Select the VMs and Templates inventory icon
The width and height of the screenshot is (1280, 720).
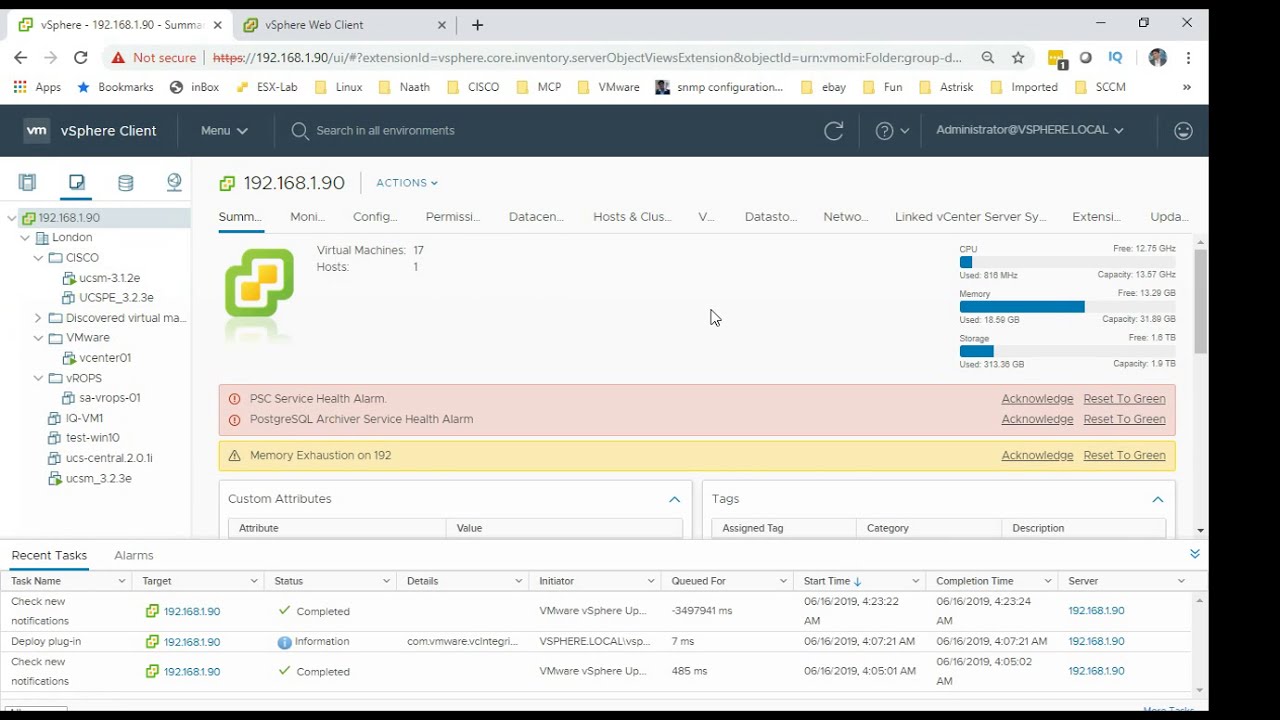click(76, 182)
